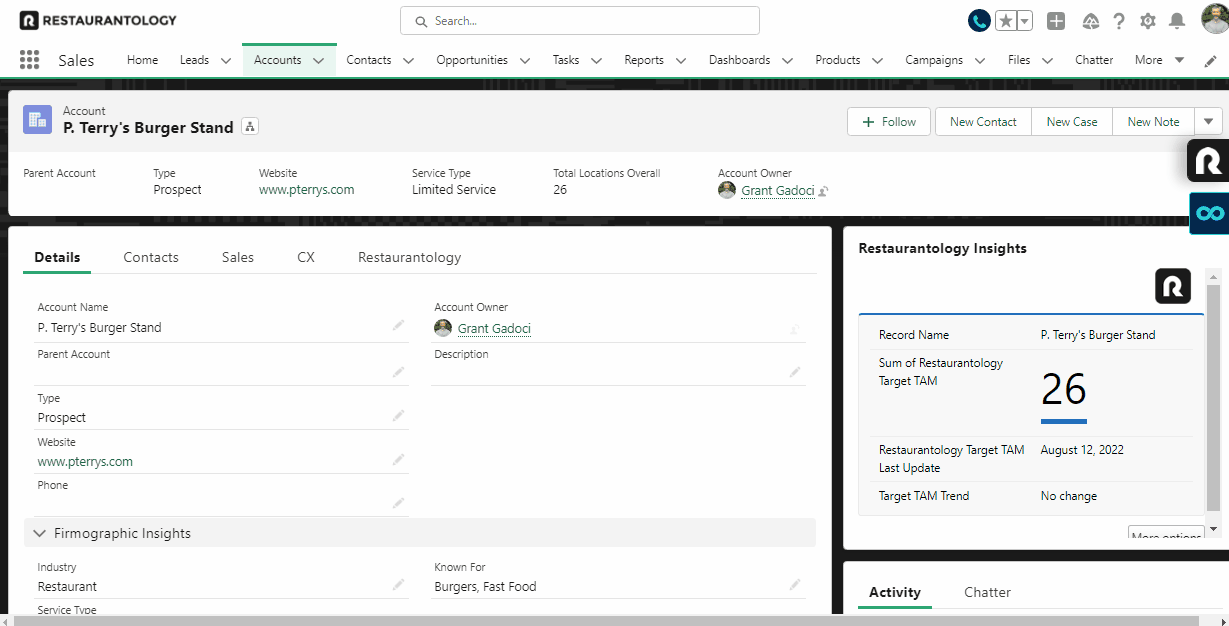Open www.pterrys.com link in header highlights
Viewport: 1229px width, 626px height.
306,189
